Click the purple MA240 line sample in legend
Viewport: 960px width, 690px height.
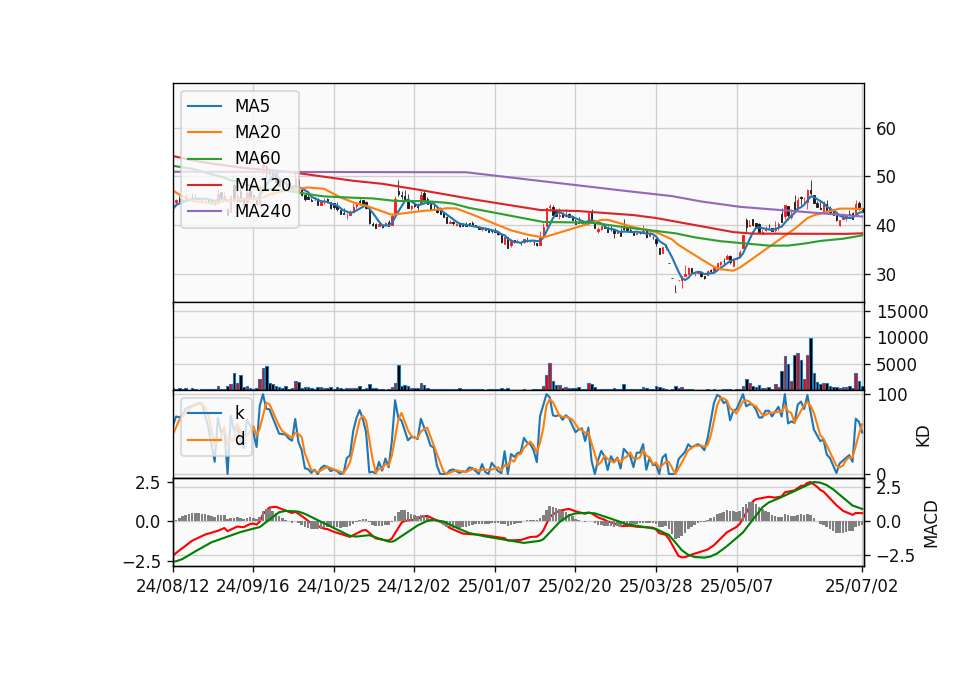pyautogui.click(x=204, y=211)
